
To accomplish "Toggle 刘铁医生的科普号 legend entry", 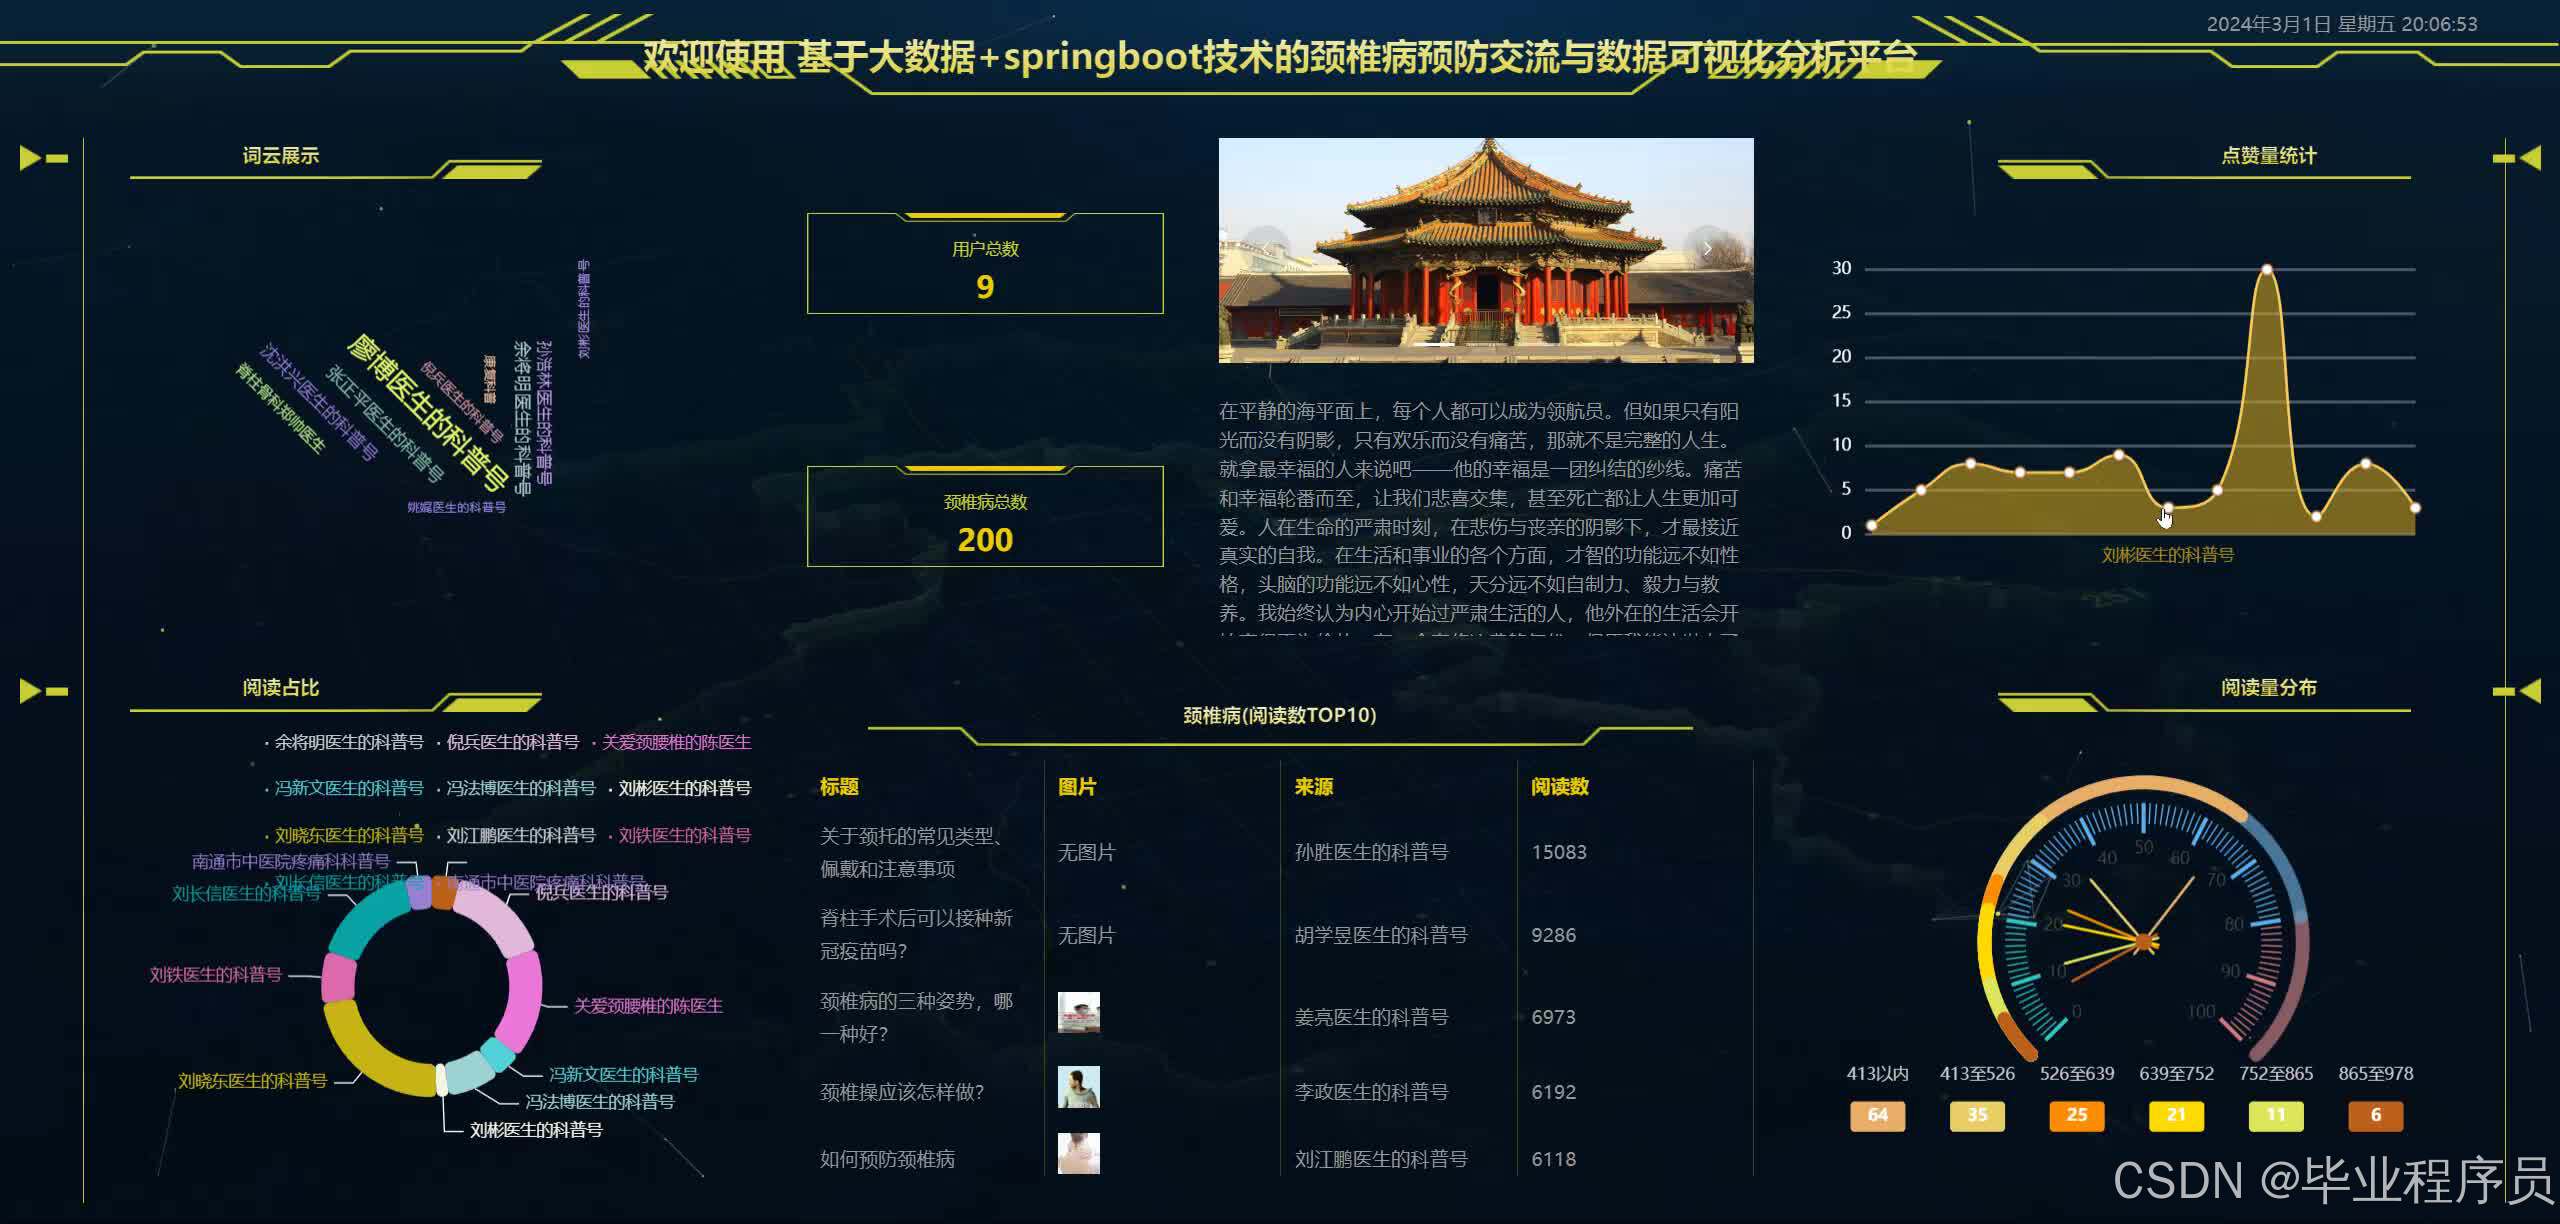I will click(x=684, y=835).
